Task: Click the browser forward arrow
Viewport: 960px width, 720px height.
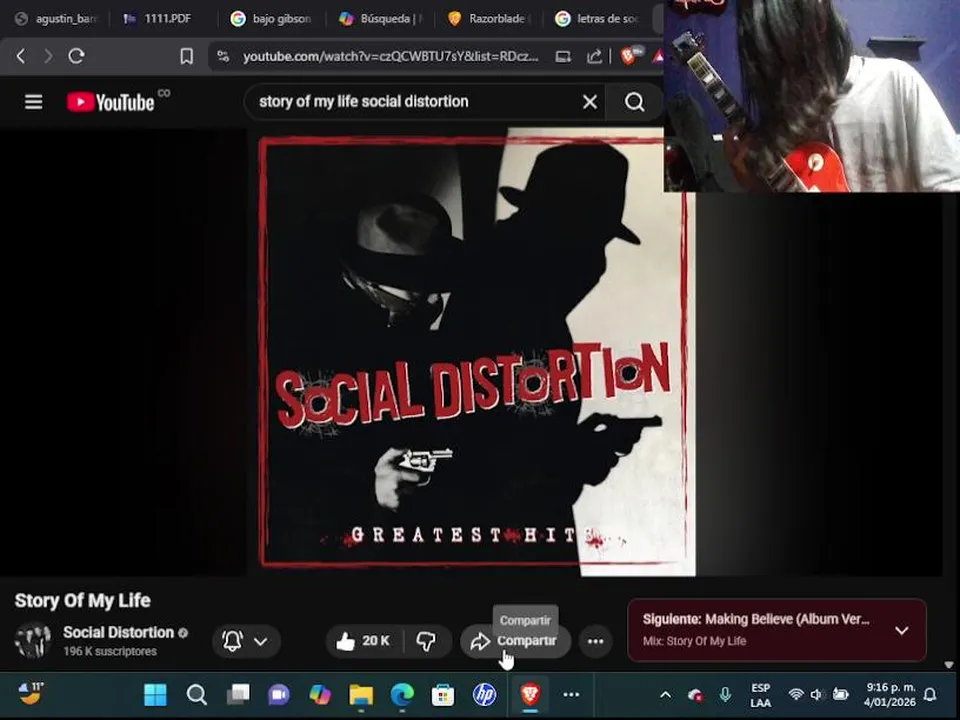Action: pyautogui.click(x=48, y=56)
